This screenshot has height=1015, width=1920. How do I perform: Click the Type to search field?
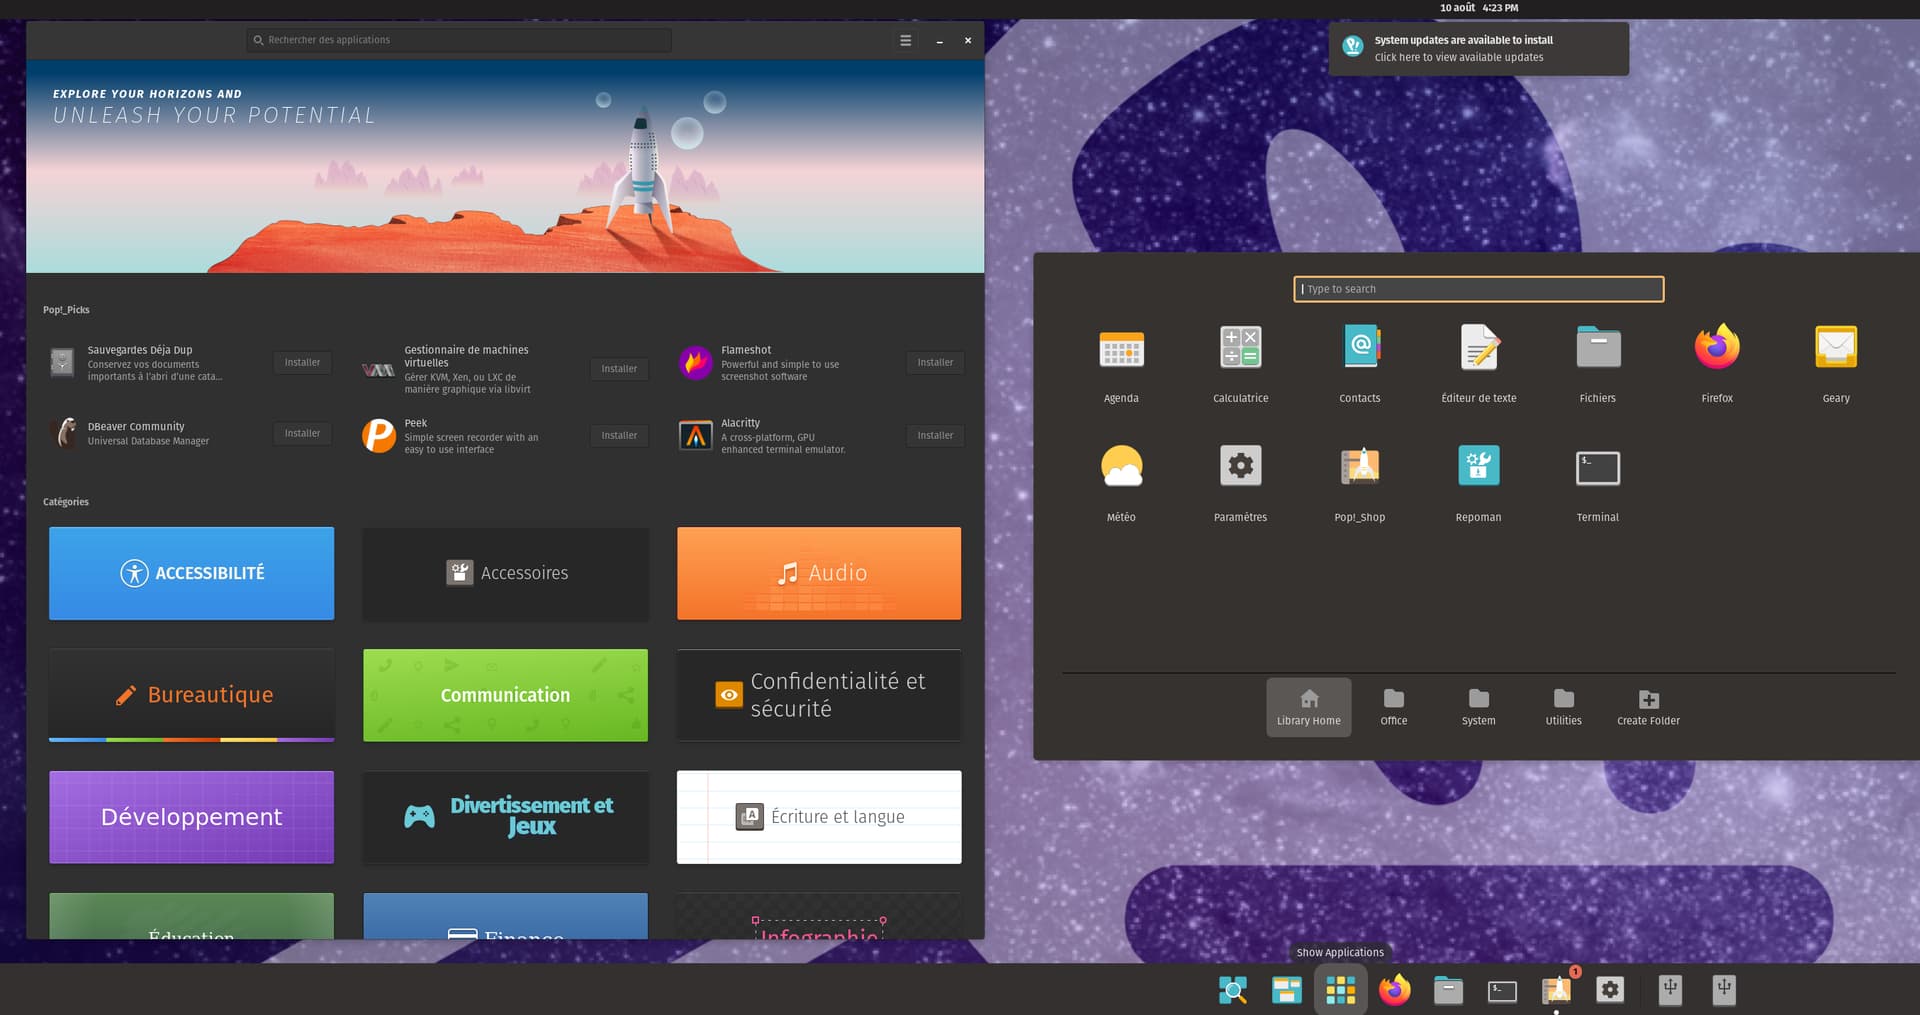[x=1478, y=289]
